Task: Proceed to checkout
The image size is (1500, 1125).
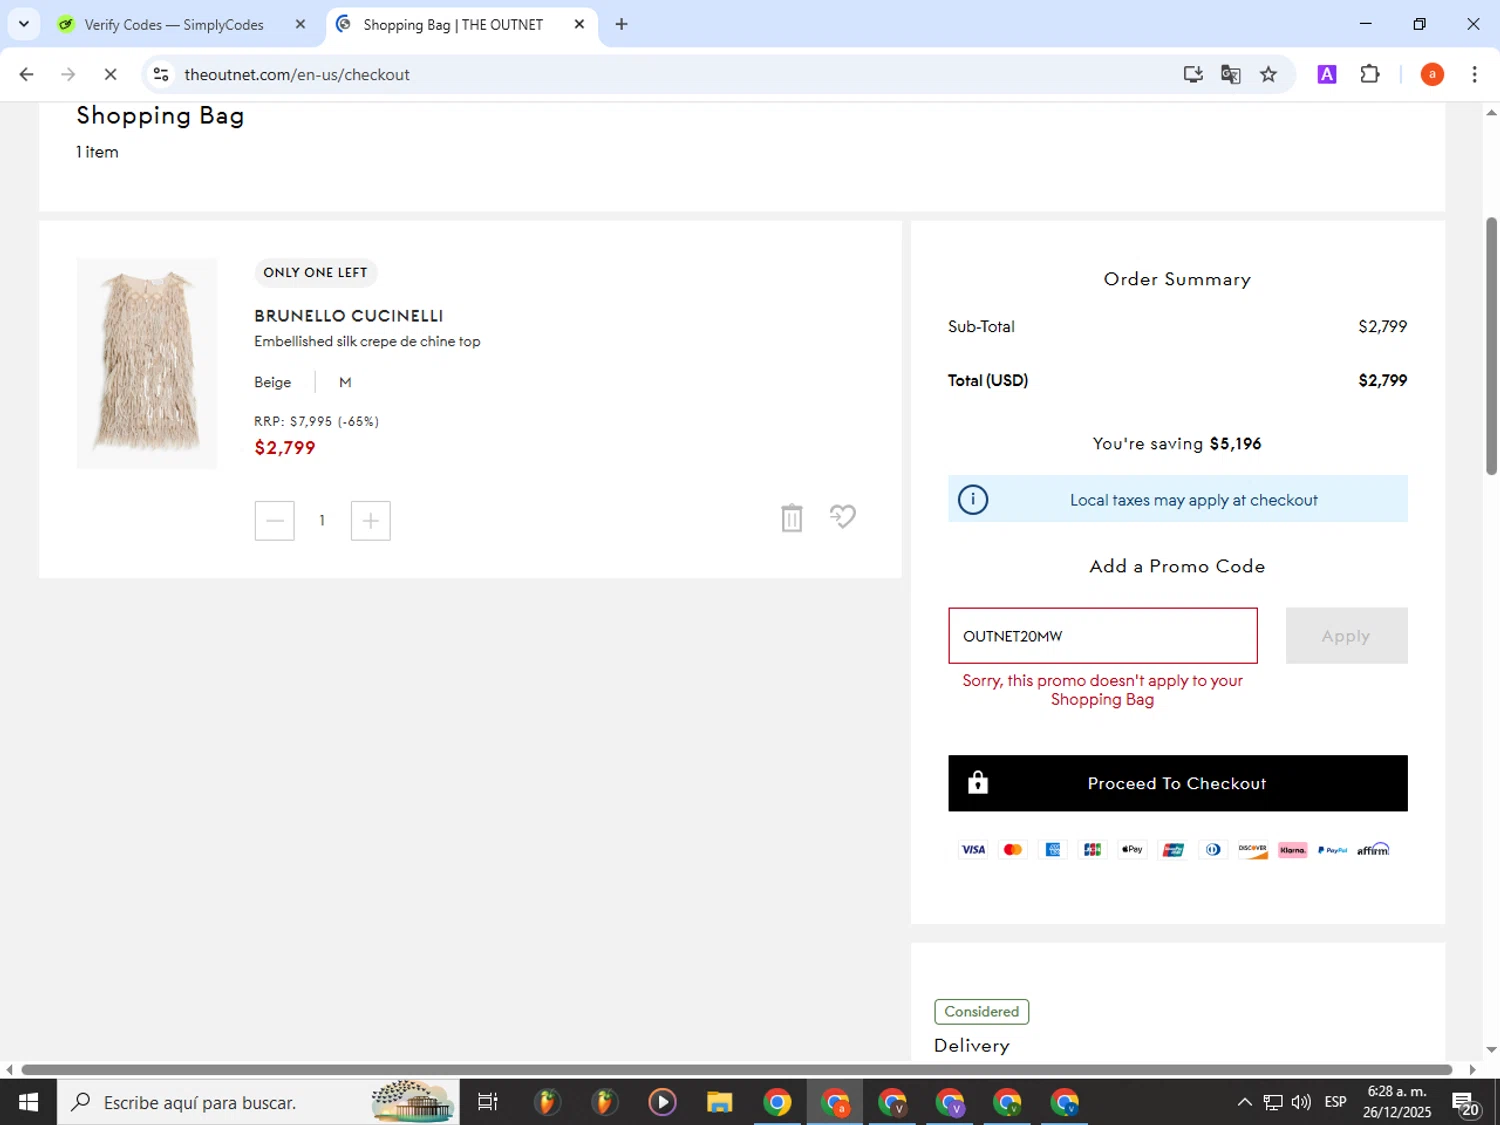Action: point(1177,783)
